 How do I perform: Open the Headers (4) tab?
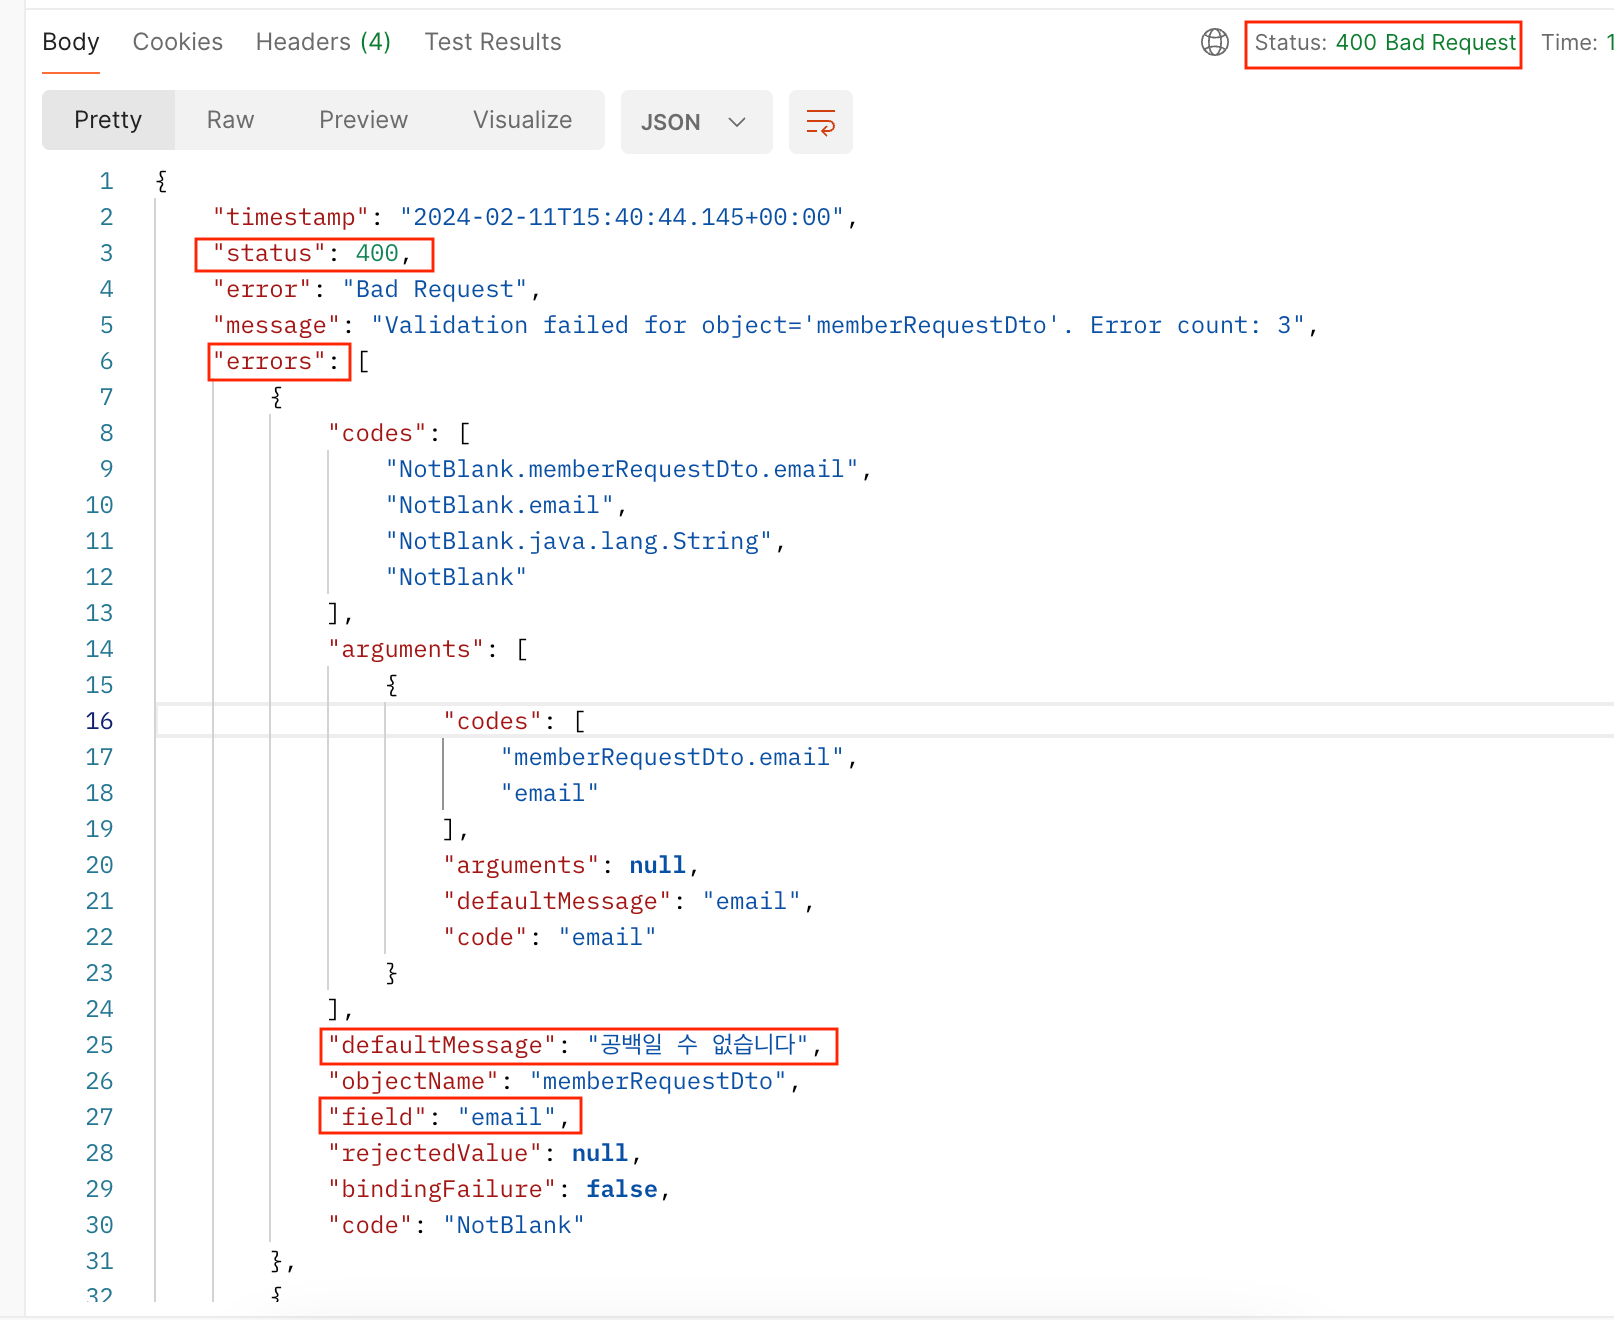[x=323, y=42]
